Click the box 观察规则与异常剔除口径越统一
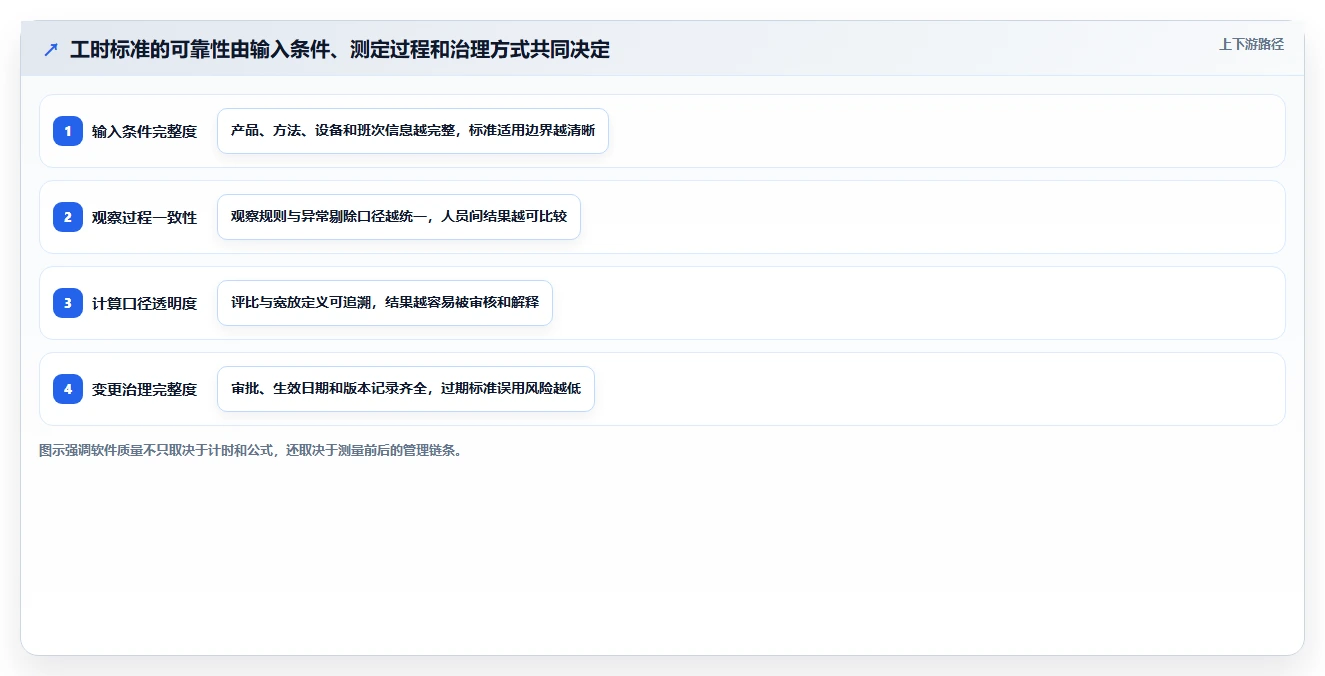The width and height of the screenshot is (1325, 676). pyautogui.click(x=399, y=217)
